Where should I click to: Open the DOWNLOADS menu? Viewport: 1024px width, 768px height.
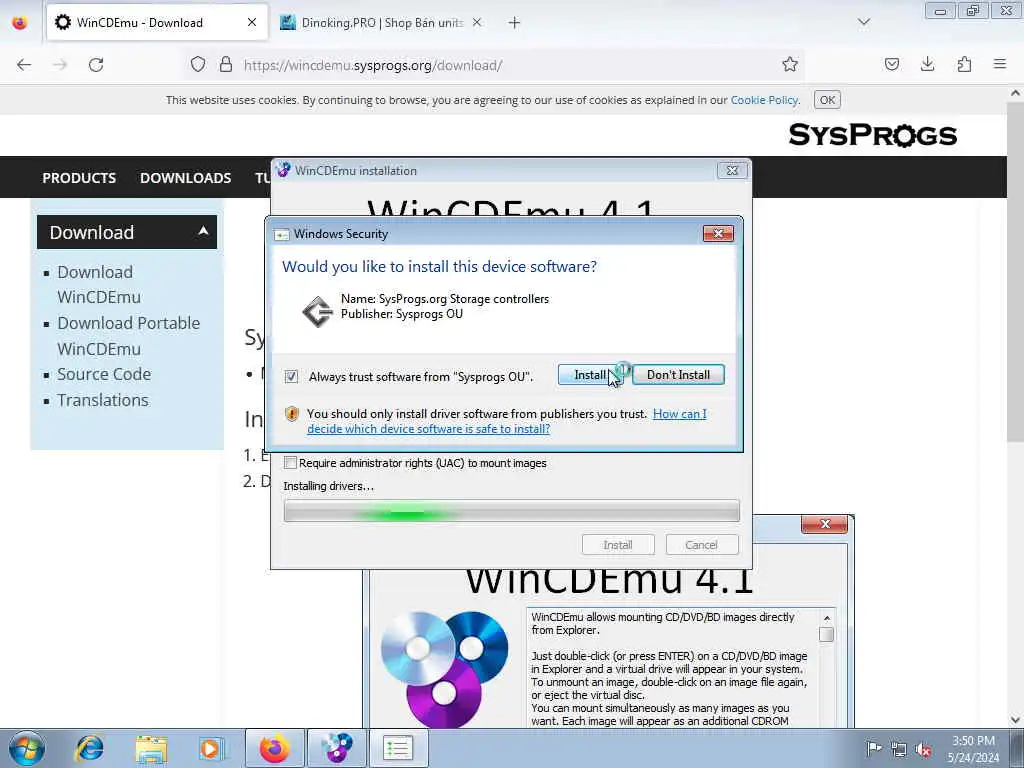pos(185,178)
